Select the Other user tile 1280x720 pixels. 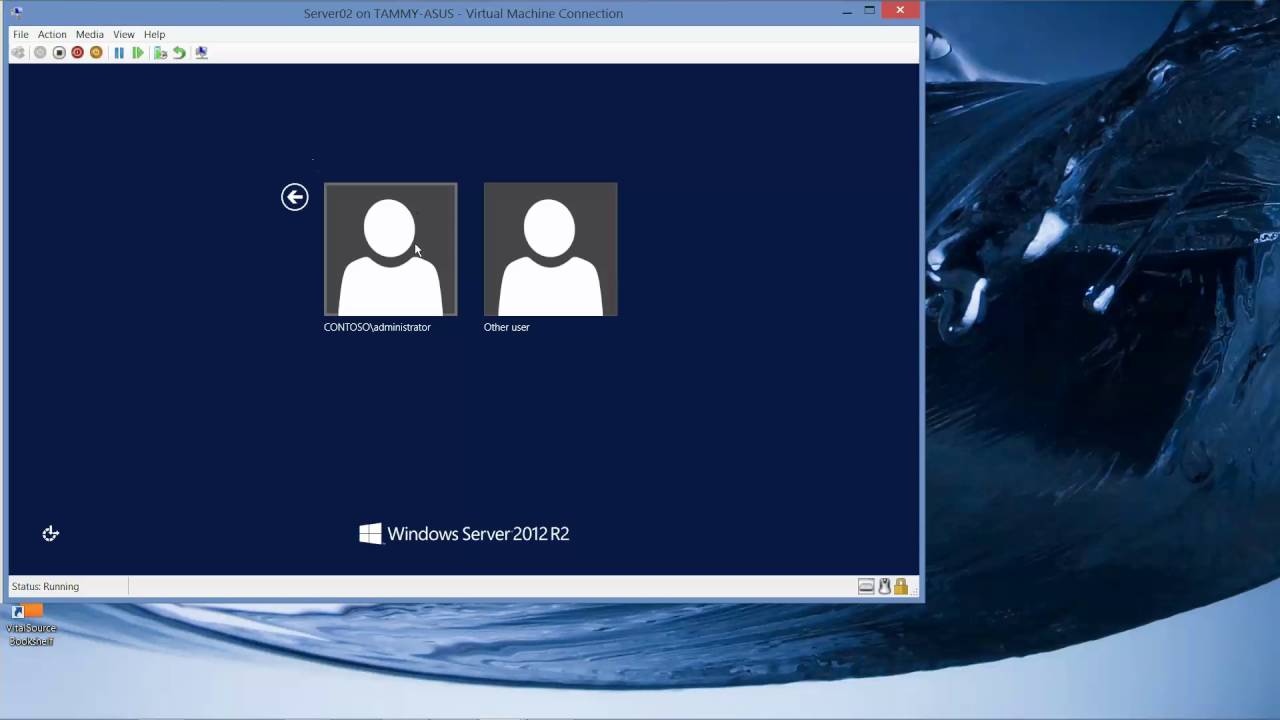pos(551,249)
